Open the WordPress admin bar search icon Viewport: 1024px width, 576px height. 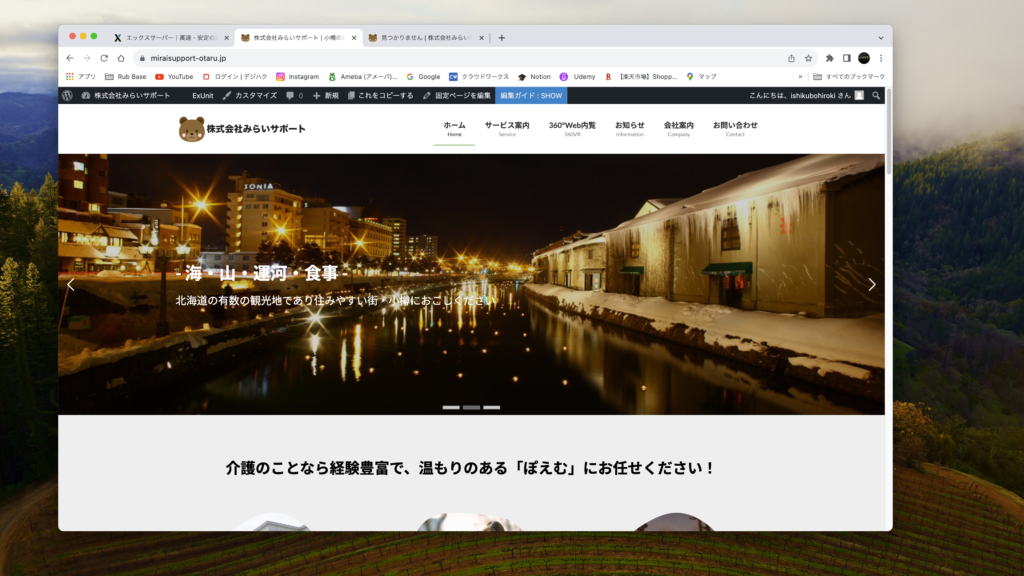tap(876, 95)
